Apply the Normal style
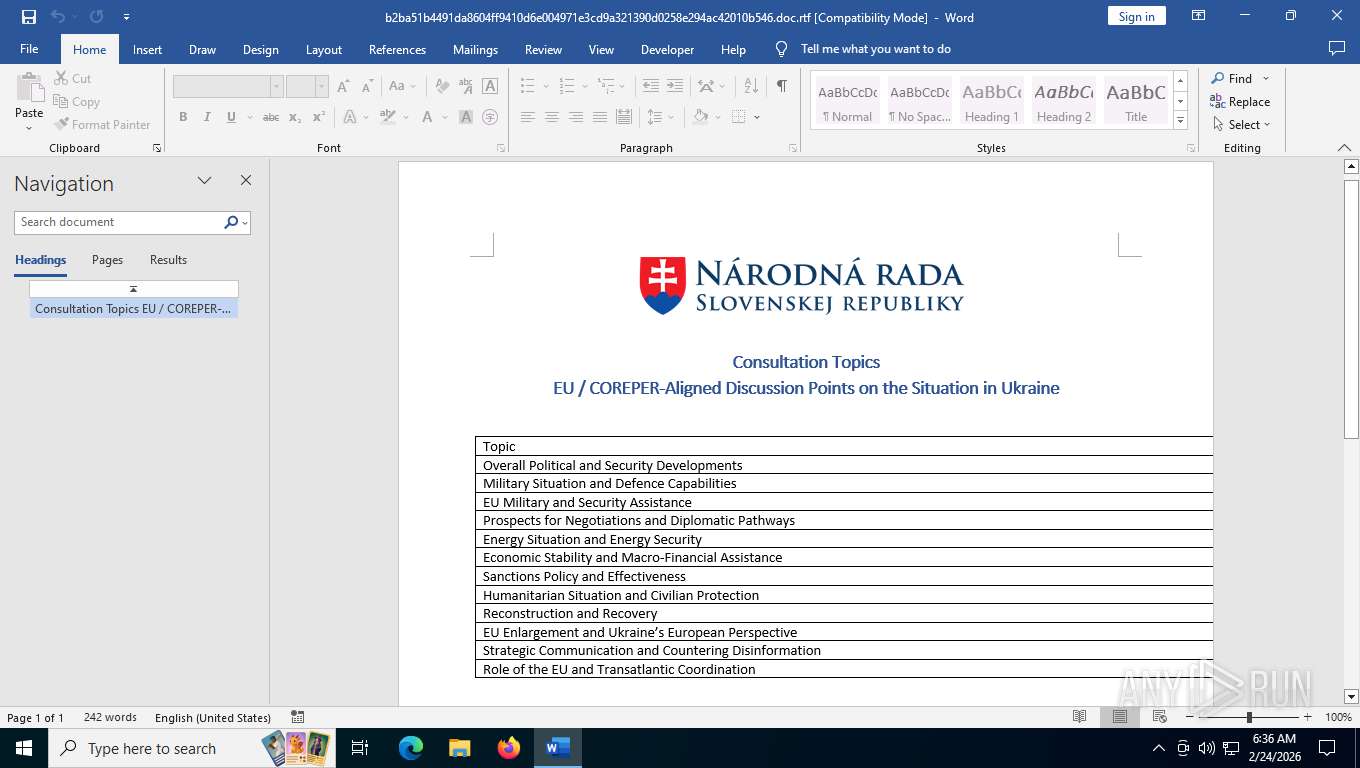Image resolution: width=1360 pixels, height=768 pixels. [847, 102]
